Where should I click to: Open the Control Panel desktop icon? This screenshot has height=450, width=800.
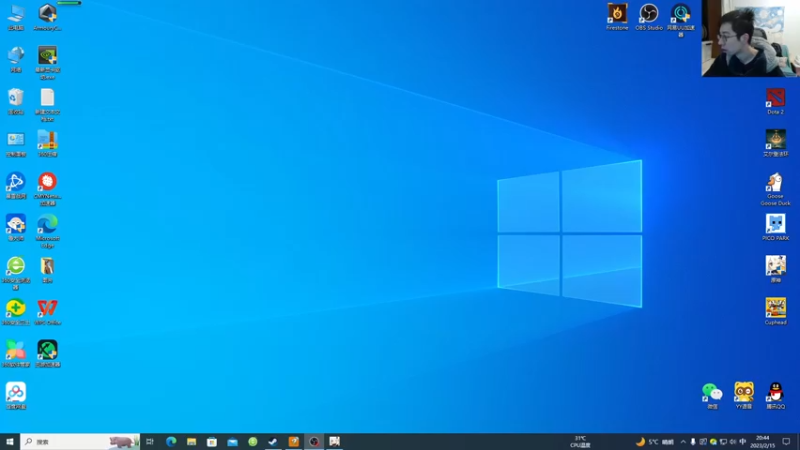[x=16, y=144]
